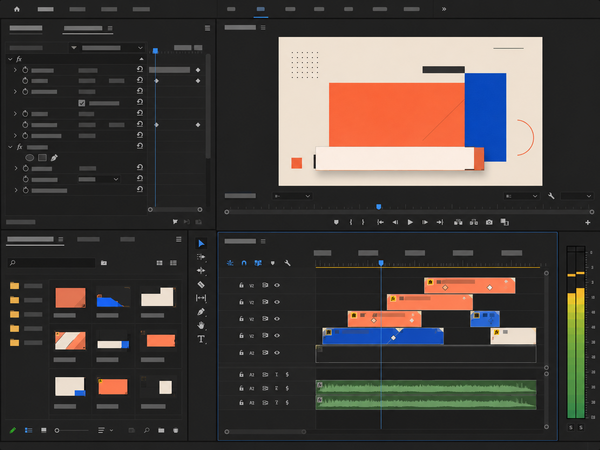The width and height of the screenshot is (600, 450).
Task: Solo the bottom audio track
Action: [x=287, y=403]
